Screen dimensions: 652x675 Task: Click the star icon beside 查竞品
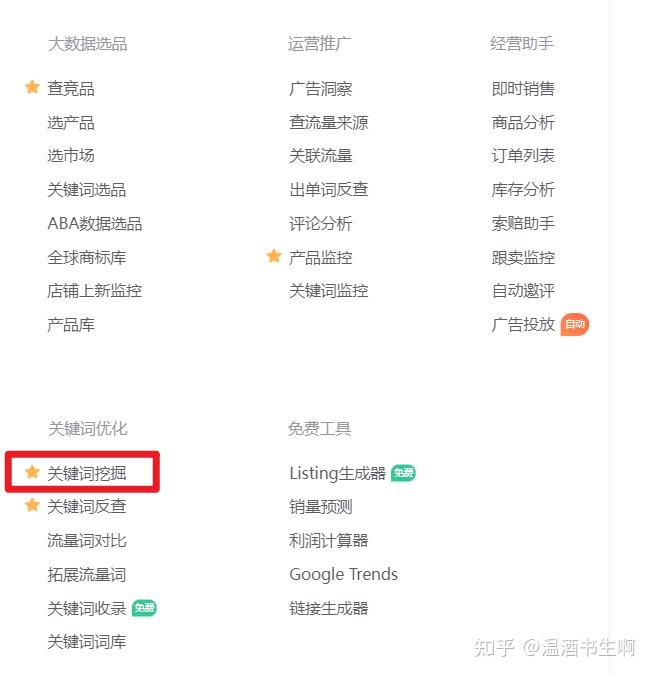tap(32, 88)
